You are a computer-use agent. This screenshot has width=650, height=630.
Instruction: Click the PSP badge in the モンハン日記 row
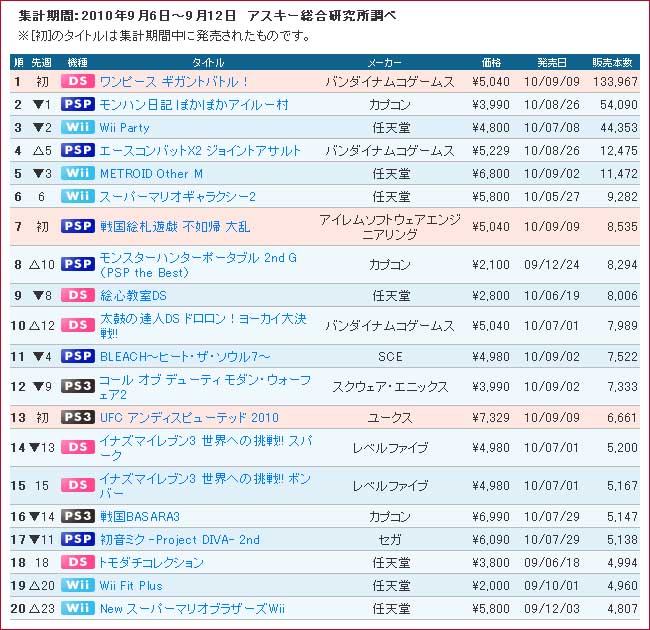[x=78, y=104]
